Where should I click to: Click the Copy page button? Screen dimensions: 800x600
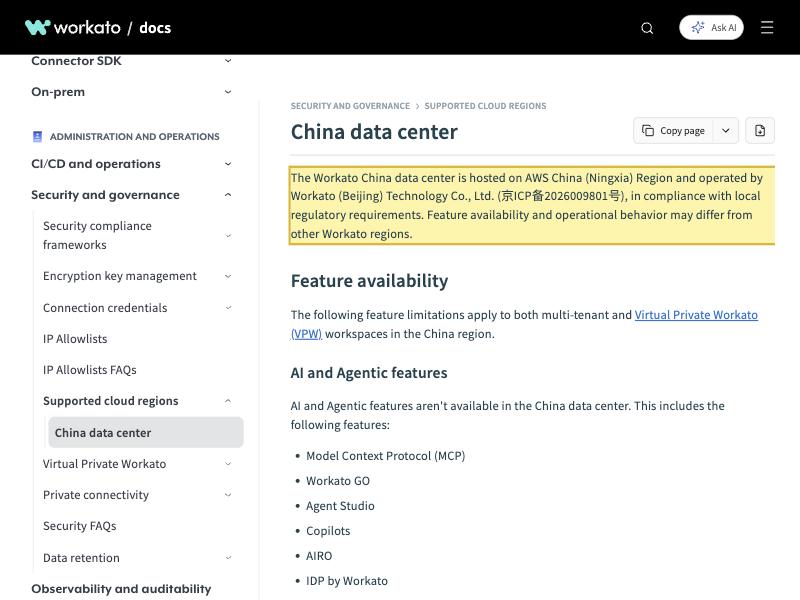coord(673,131)
